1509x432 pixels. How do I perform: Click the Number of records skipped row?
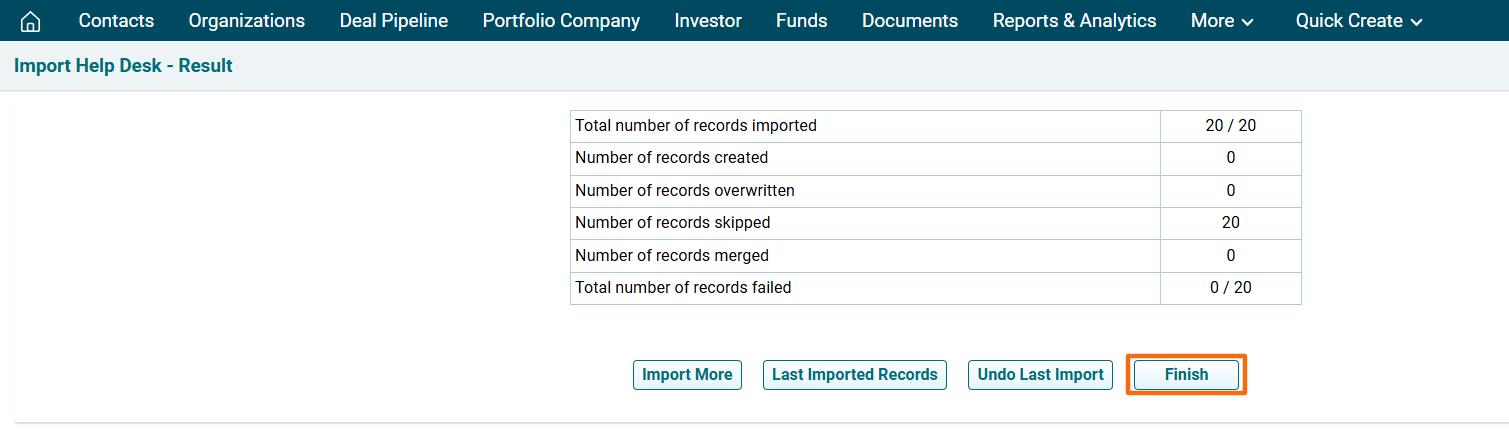672,223
